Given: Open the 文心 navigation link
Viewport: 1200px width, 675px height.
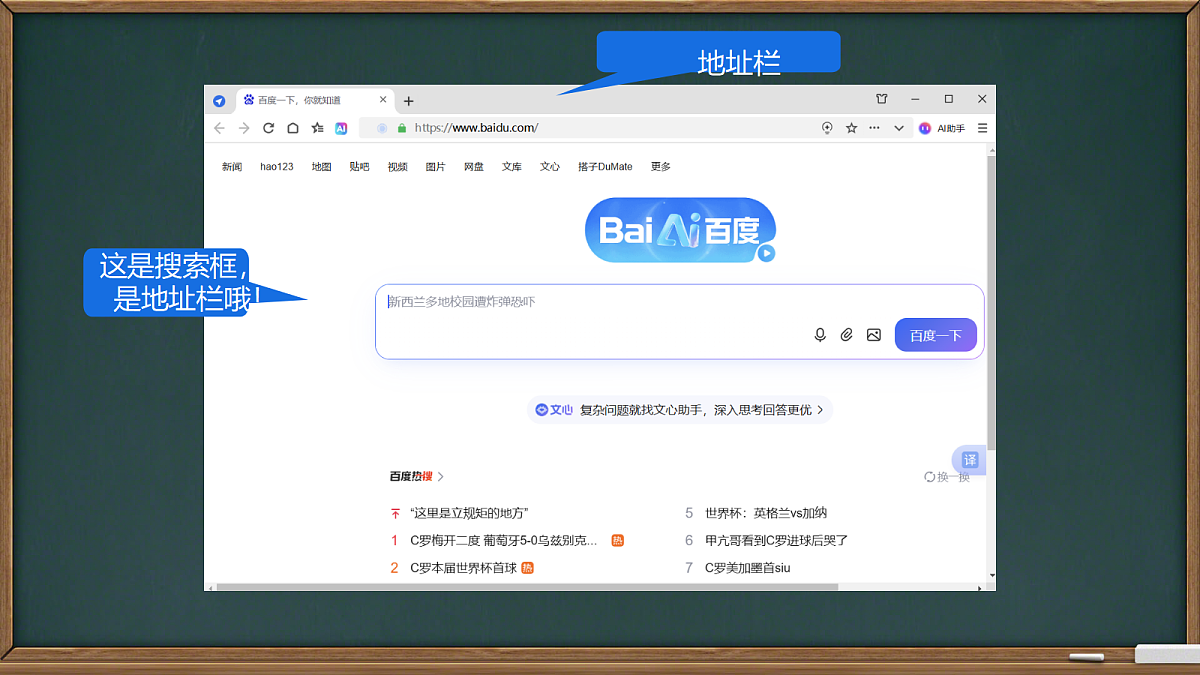Looking at the screenshot, I should pyautogui.click(x=550, y=167).
